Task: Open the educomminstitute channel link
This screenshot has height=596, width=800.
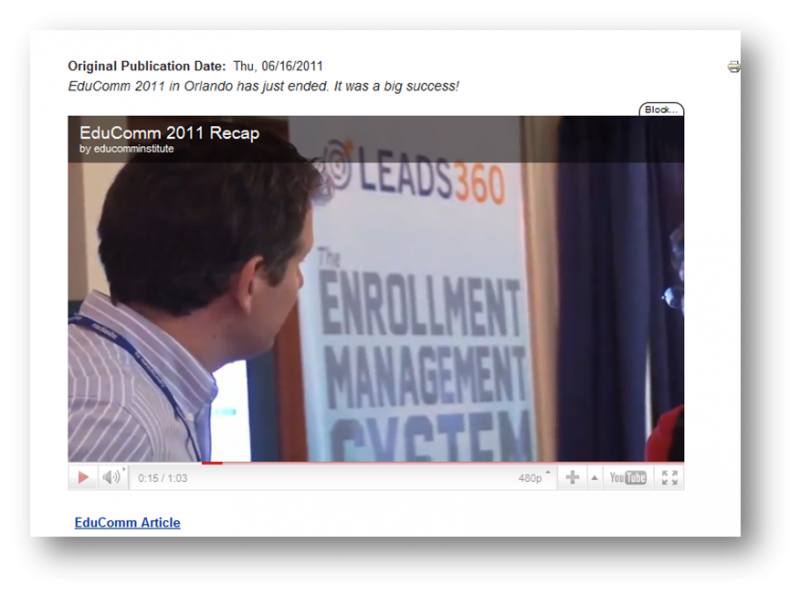Action: tap(126, 149)
